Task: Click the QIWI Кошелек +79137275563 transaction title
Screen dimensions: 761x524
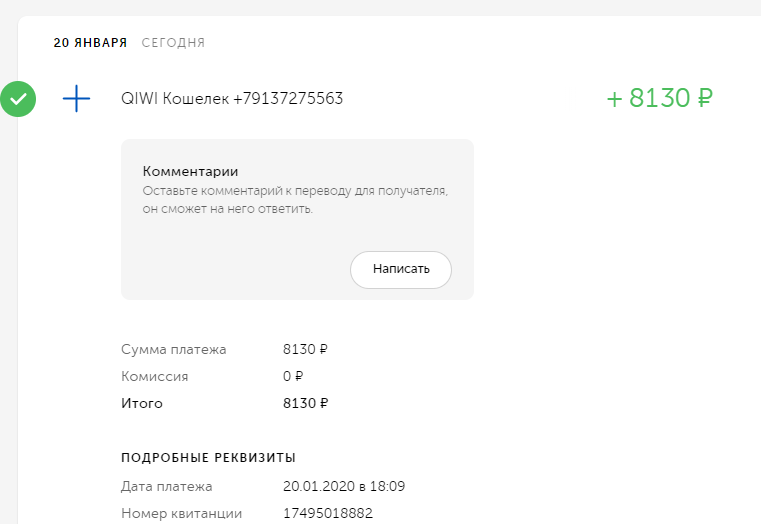Action: (x=232, y=99)
